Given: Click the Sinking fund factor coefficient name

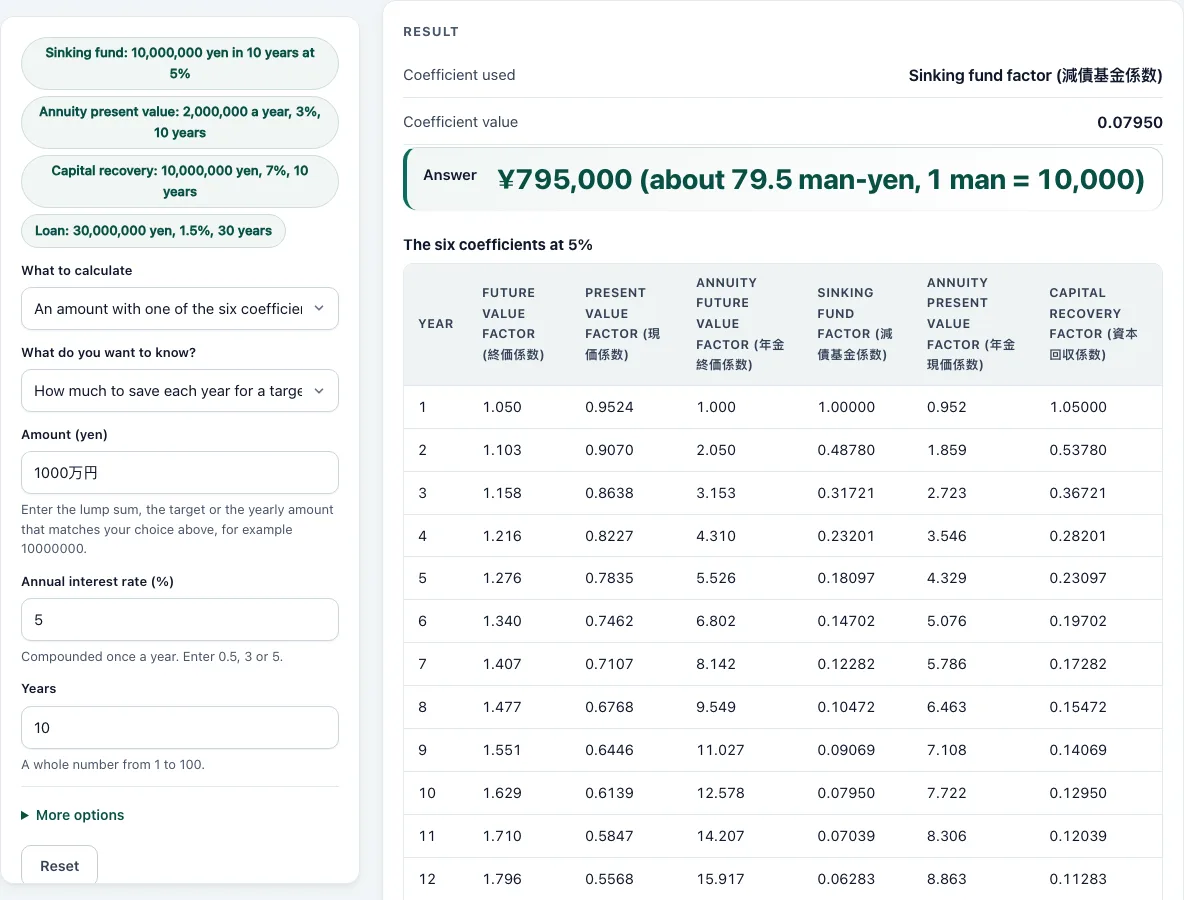Looking at the screenshot, I should click(1035, 76).
